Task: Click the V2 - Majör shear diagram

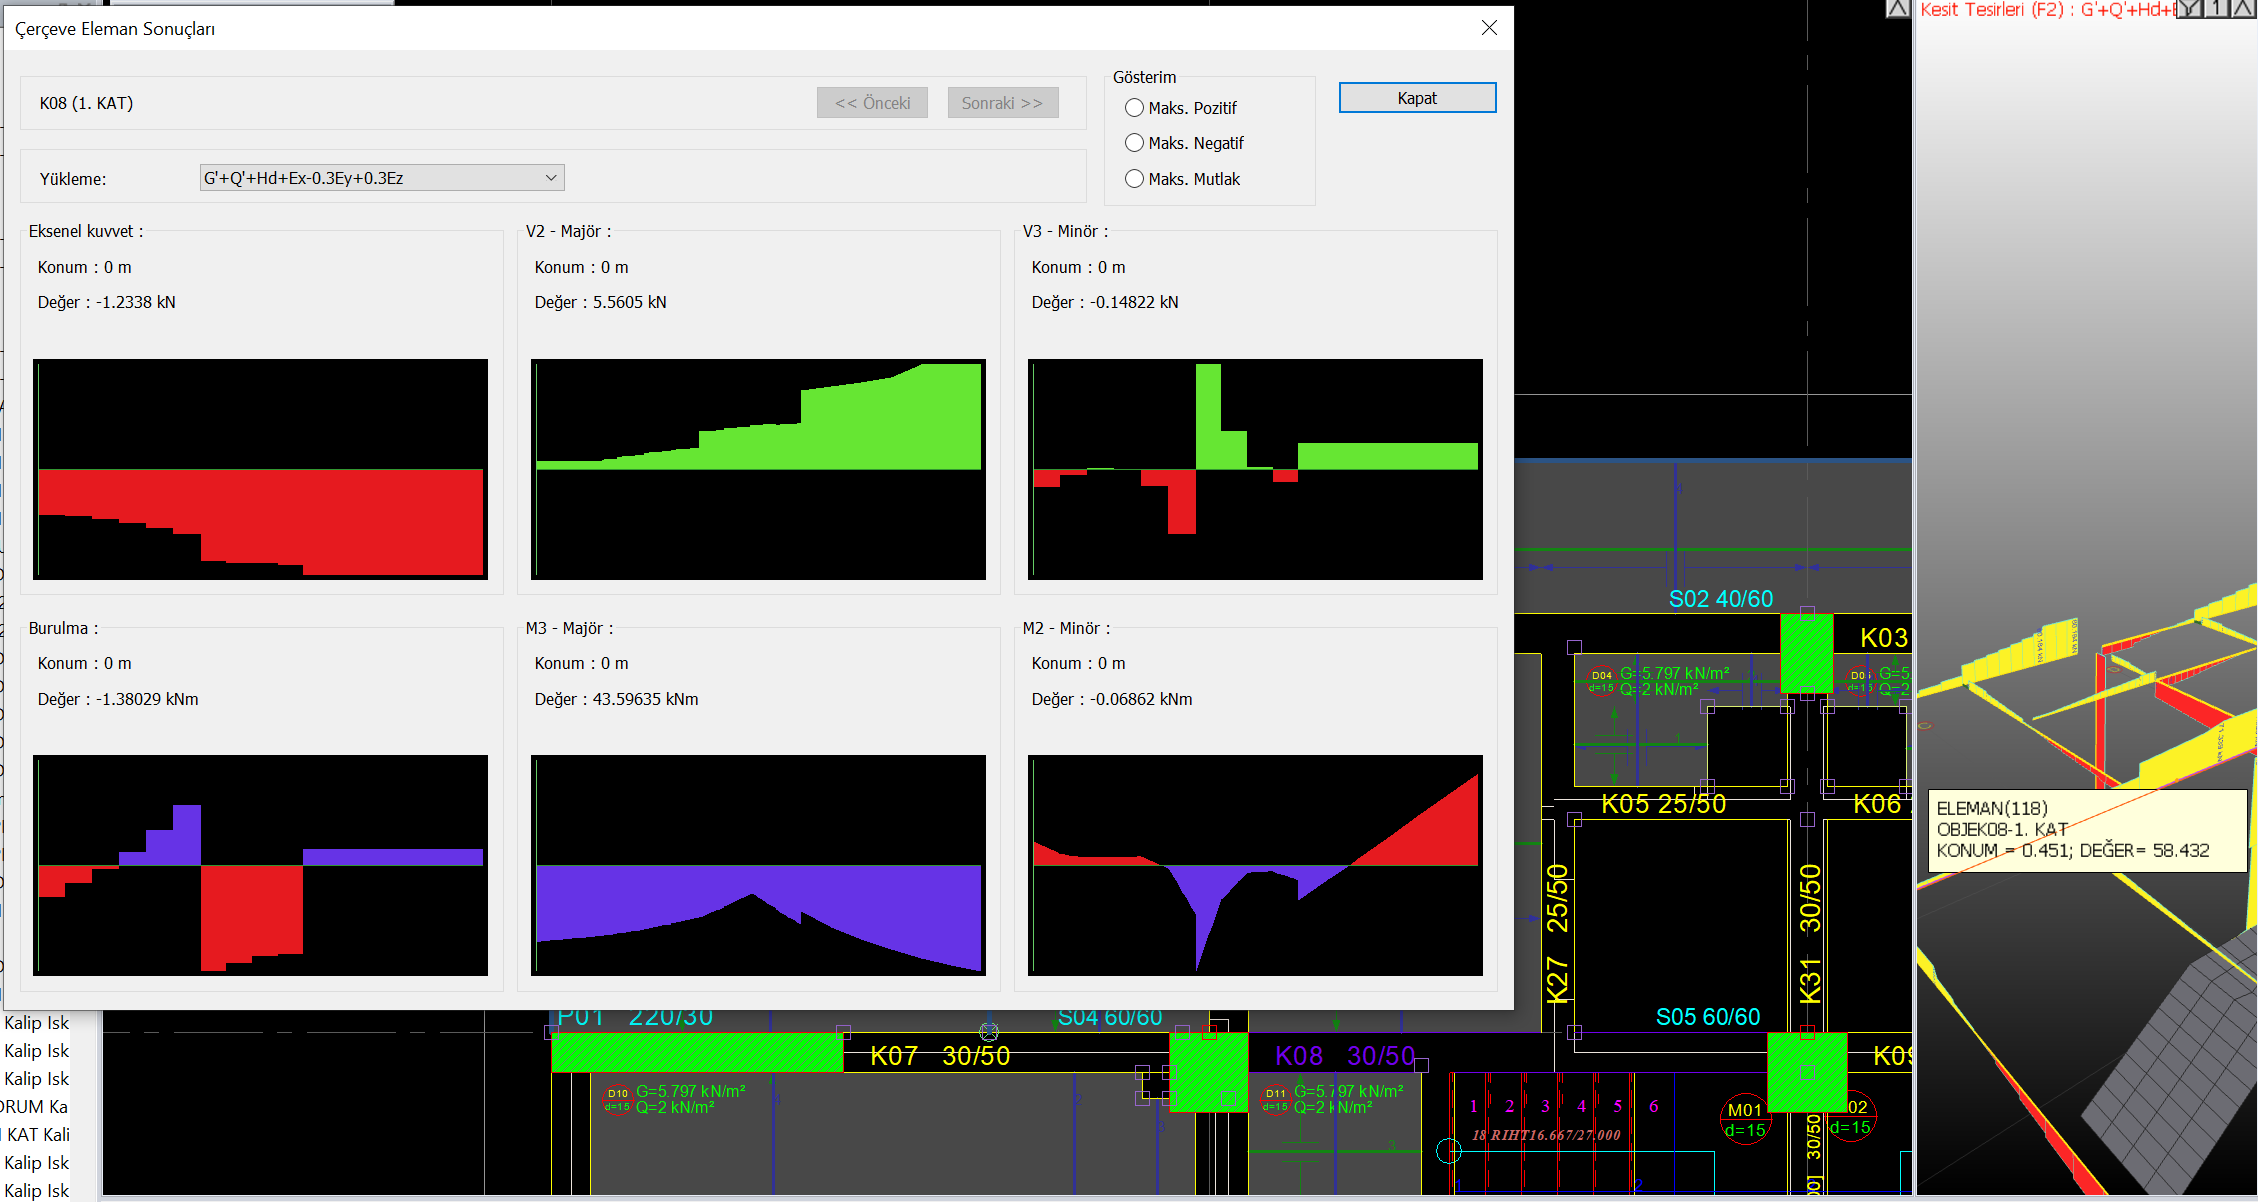Action: [x=758, y=469]
